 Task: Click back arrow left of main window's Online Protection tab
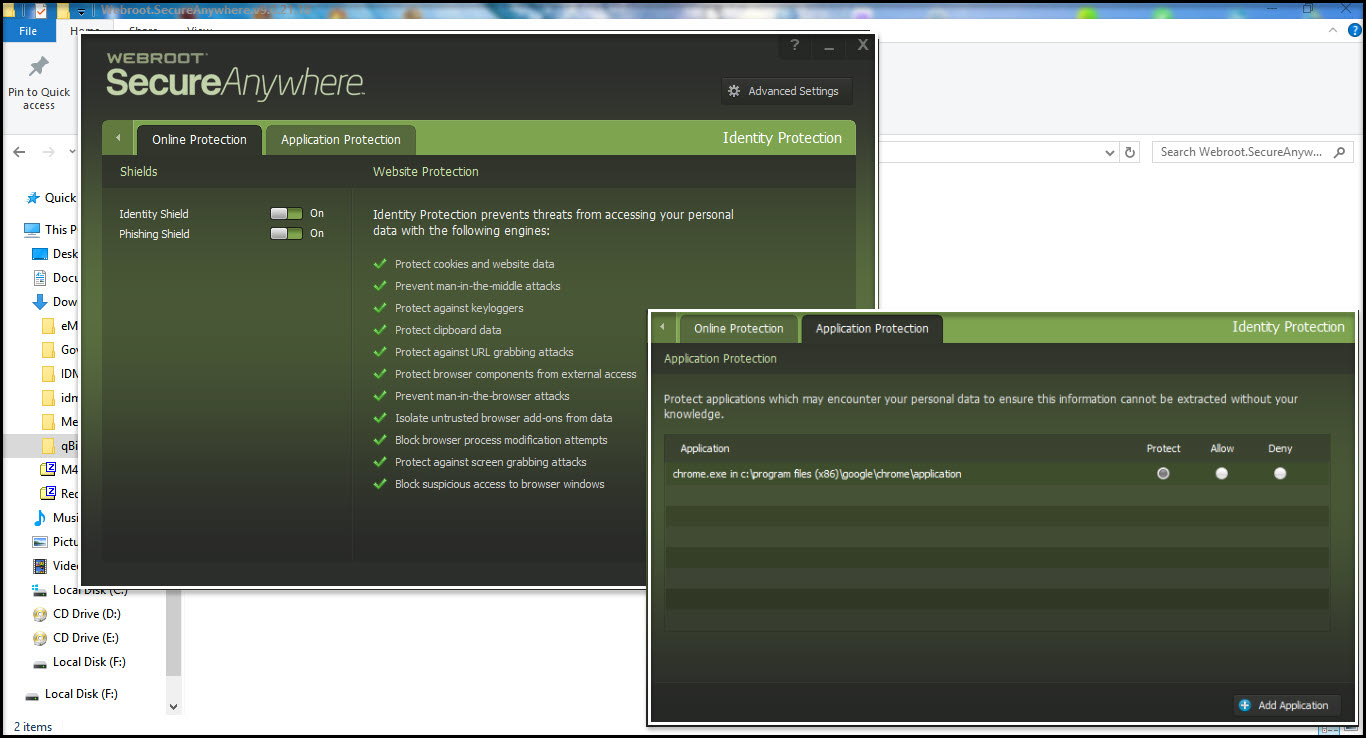click(x=118, y=138)
